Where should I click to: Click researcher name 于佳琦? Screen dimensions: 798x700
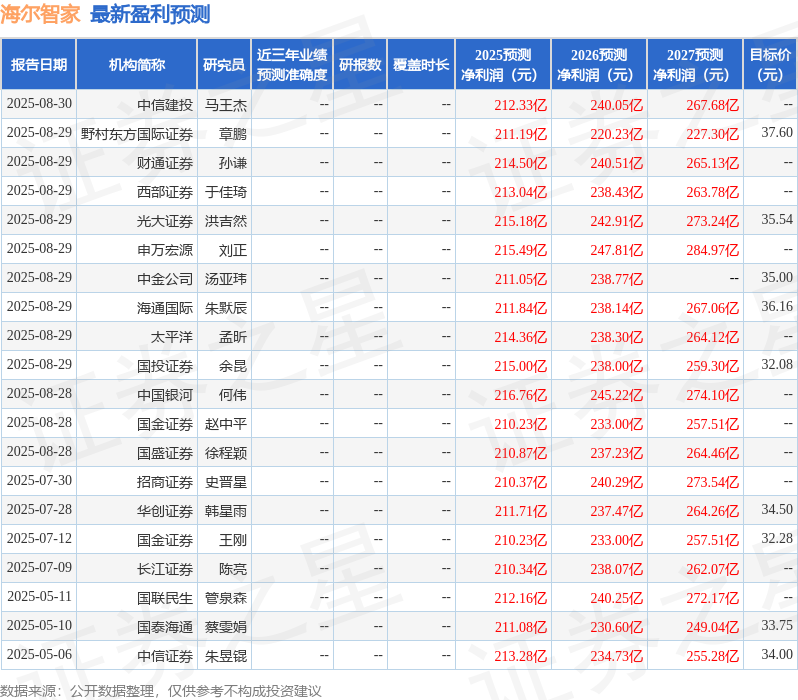[226, 192]
